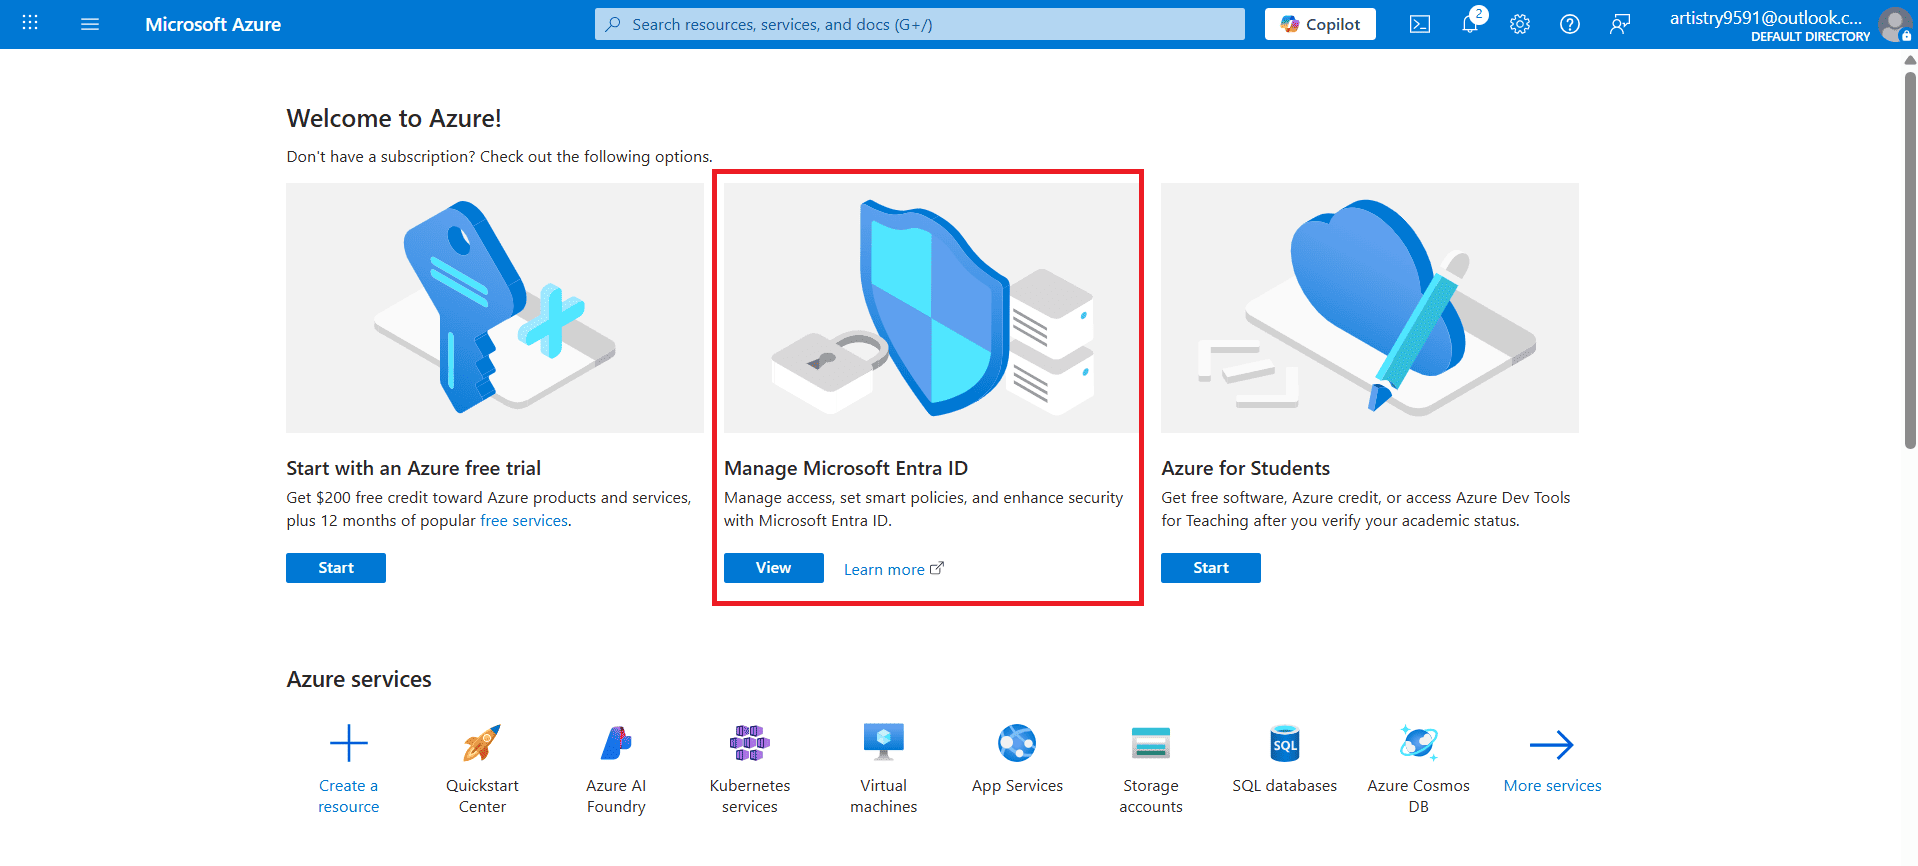Click the Support and troubleshooting help icon
This screenshot has width=1918, height=866.
coord(1569,24)
